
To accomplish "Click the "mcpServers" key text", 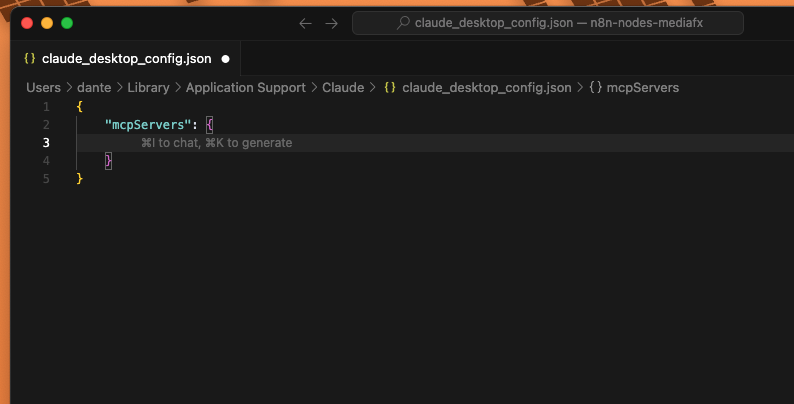I will pos(147,125).
